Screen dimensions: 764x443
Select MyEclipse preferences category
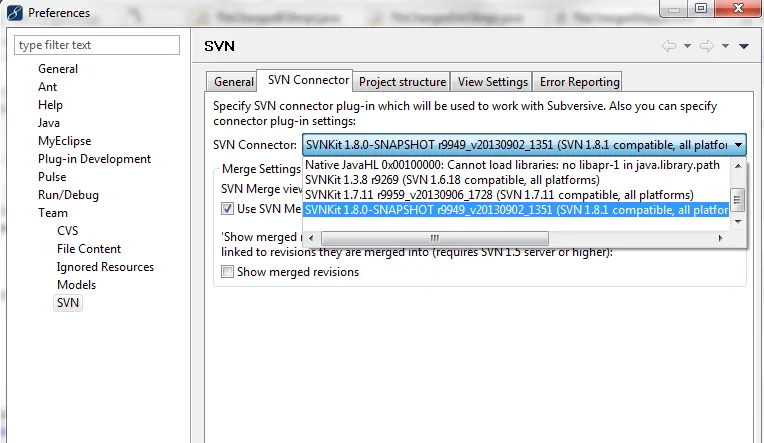pos(64,141)
